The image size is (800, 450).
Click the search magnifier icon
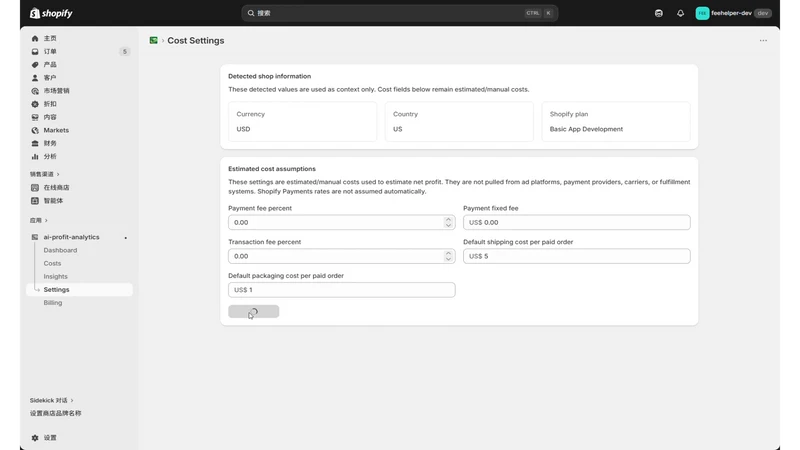point(251,13)
